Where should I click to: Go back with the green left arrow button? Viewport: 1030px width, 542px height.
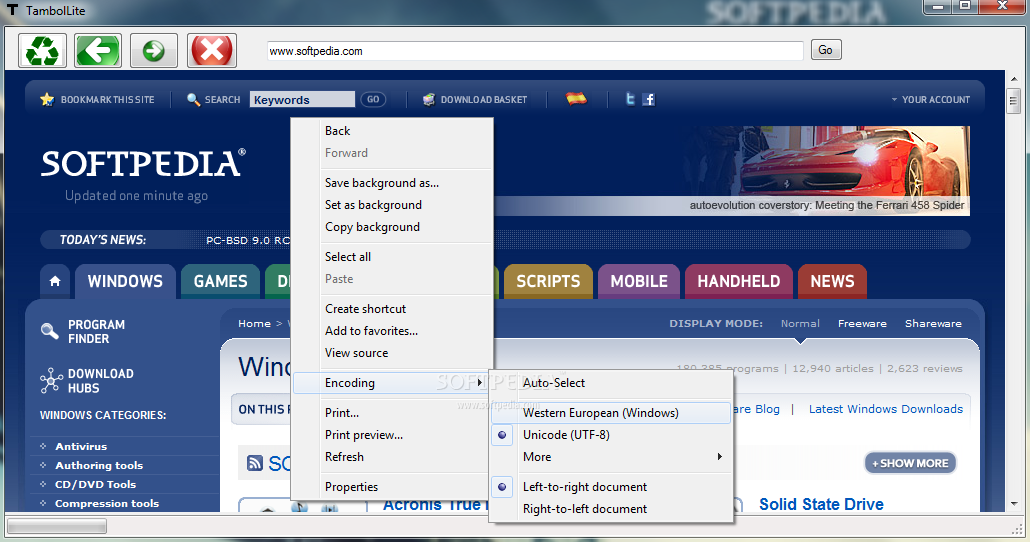point(98,51)
